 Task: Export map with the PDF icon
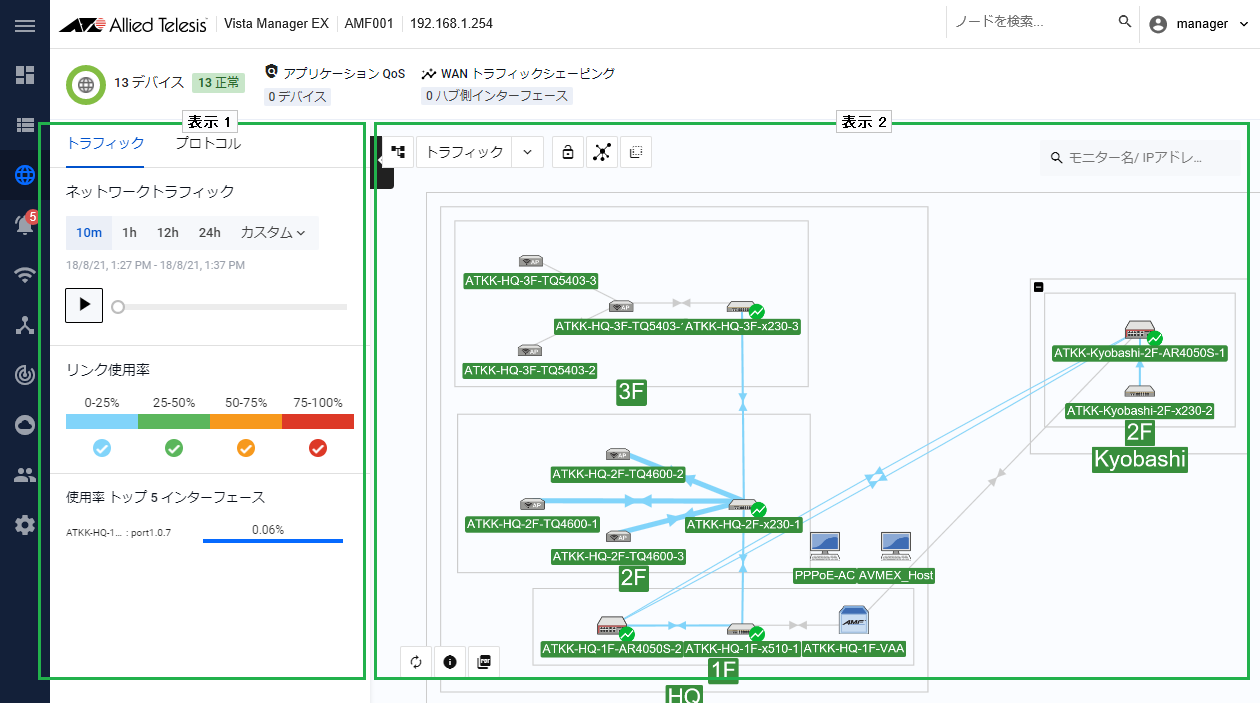(x=484, y=662)
